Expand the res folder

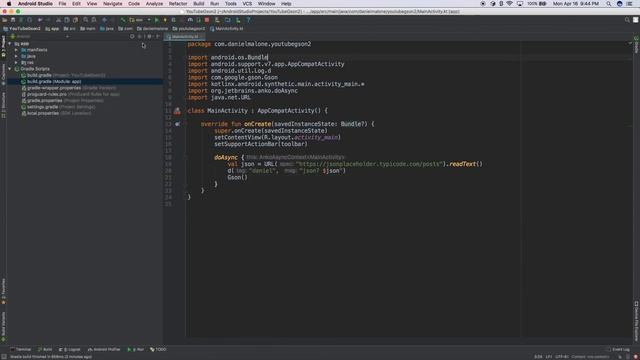pyautogui.click(x=16, y=62)
